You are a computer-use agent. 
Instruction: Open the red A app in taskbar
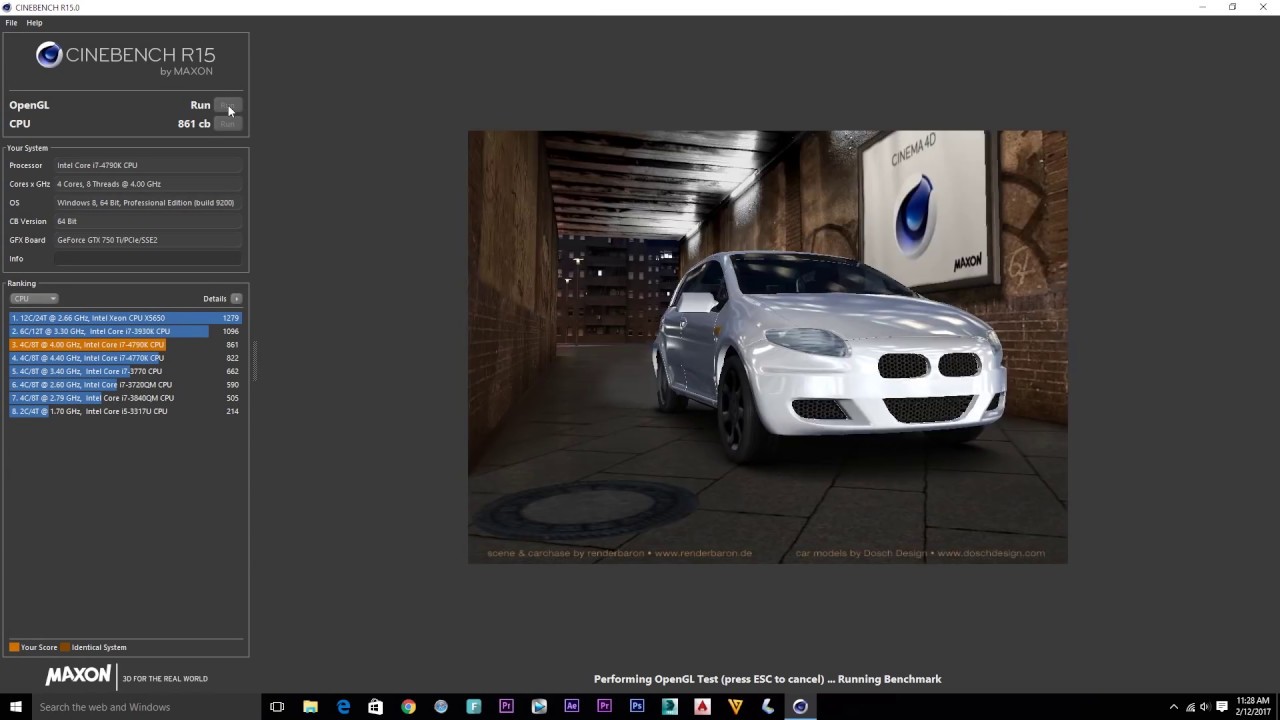[x=702, y=707]
